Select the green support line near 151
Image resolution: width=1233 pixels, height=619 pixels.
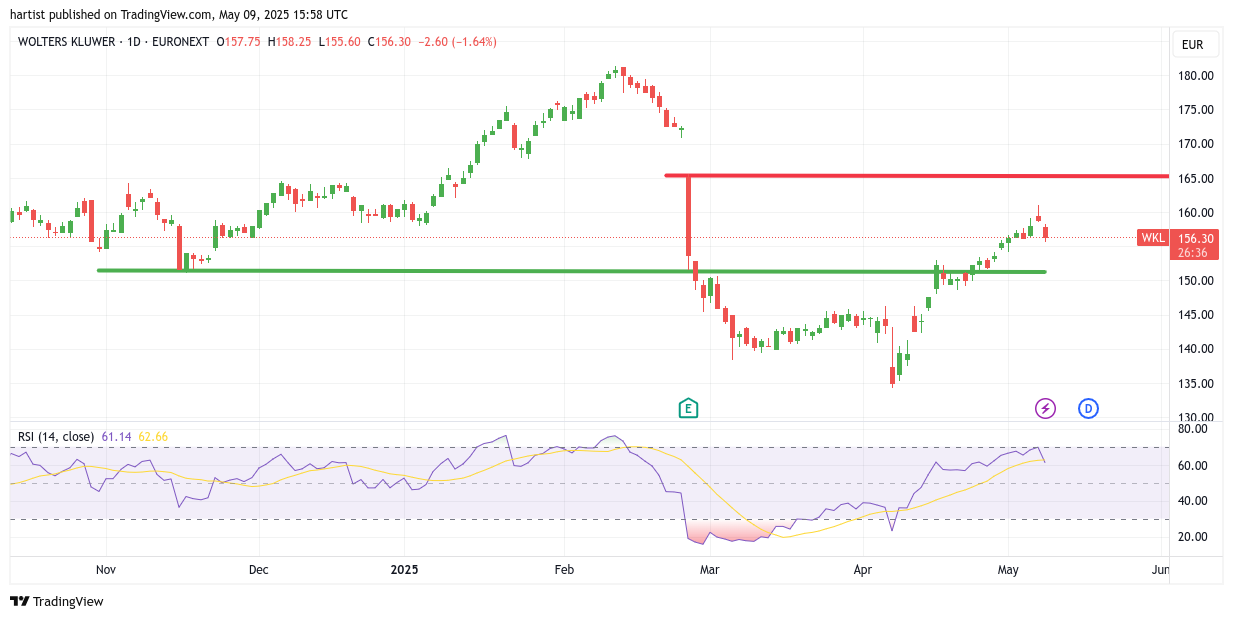point(571,271)
